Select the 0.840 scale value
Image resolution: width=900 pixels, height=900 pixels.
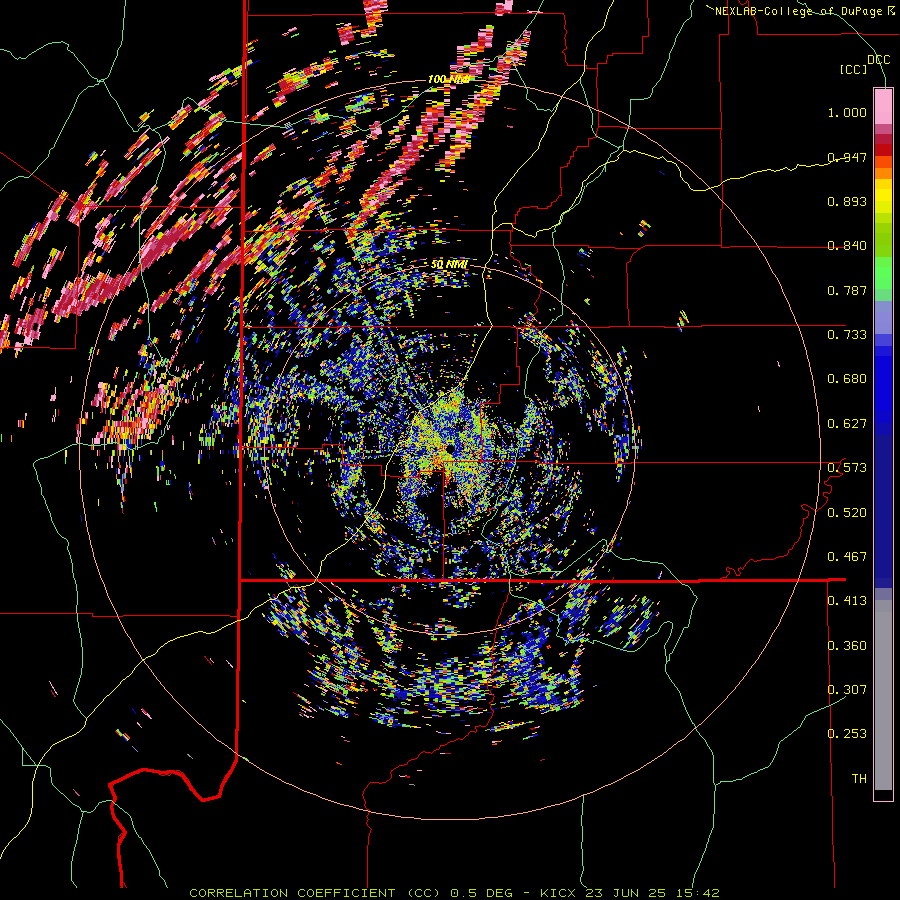(x=847, y=246)
